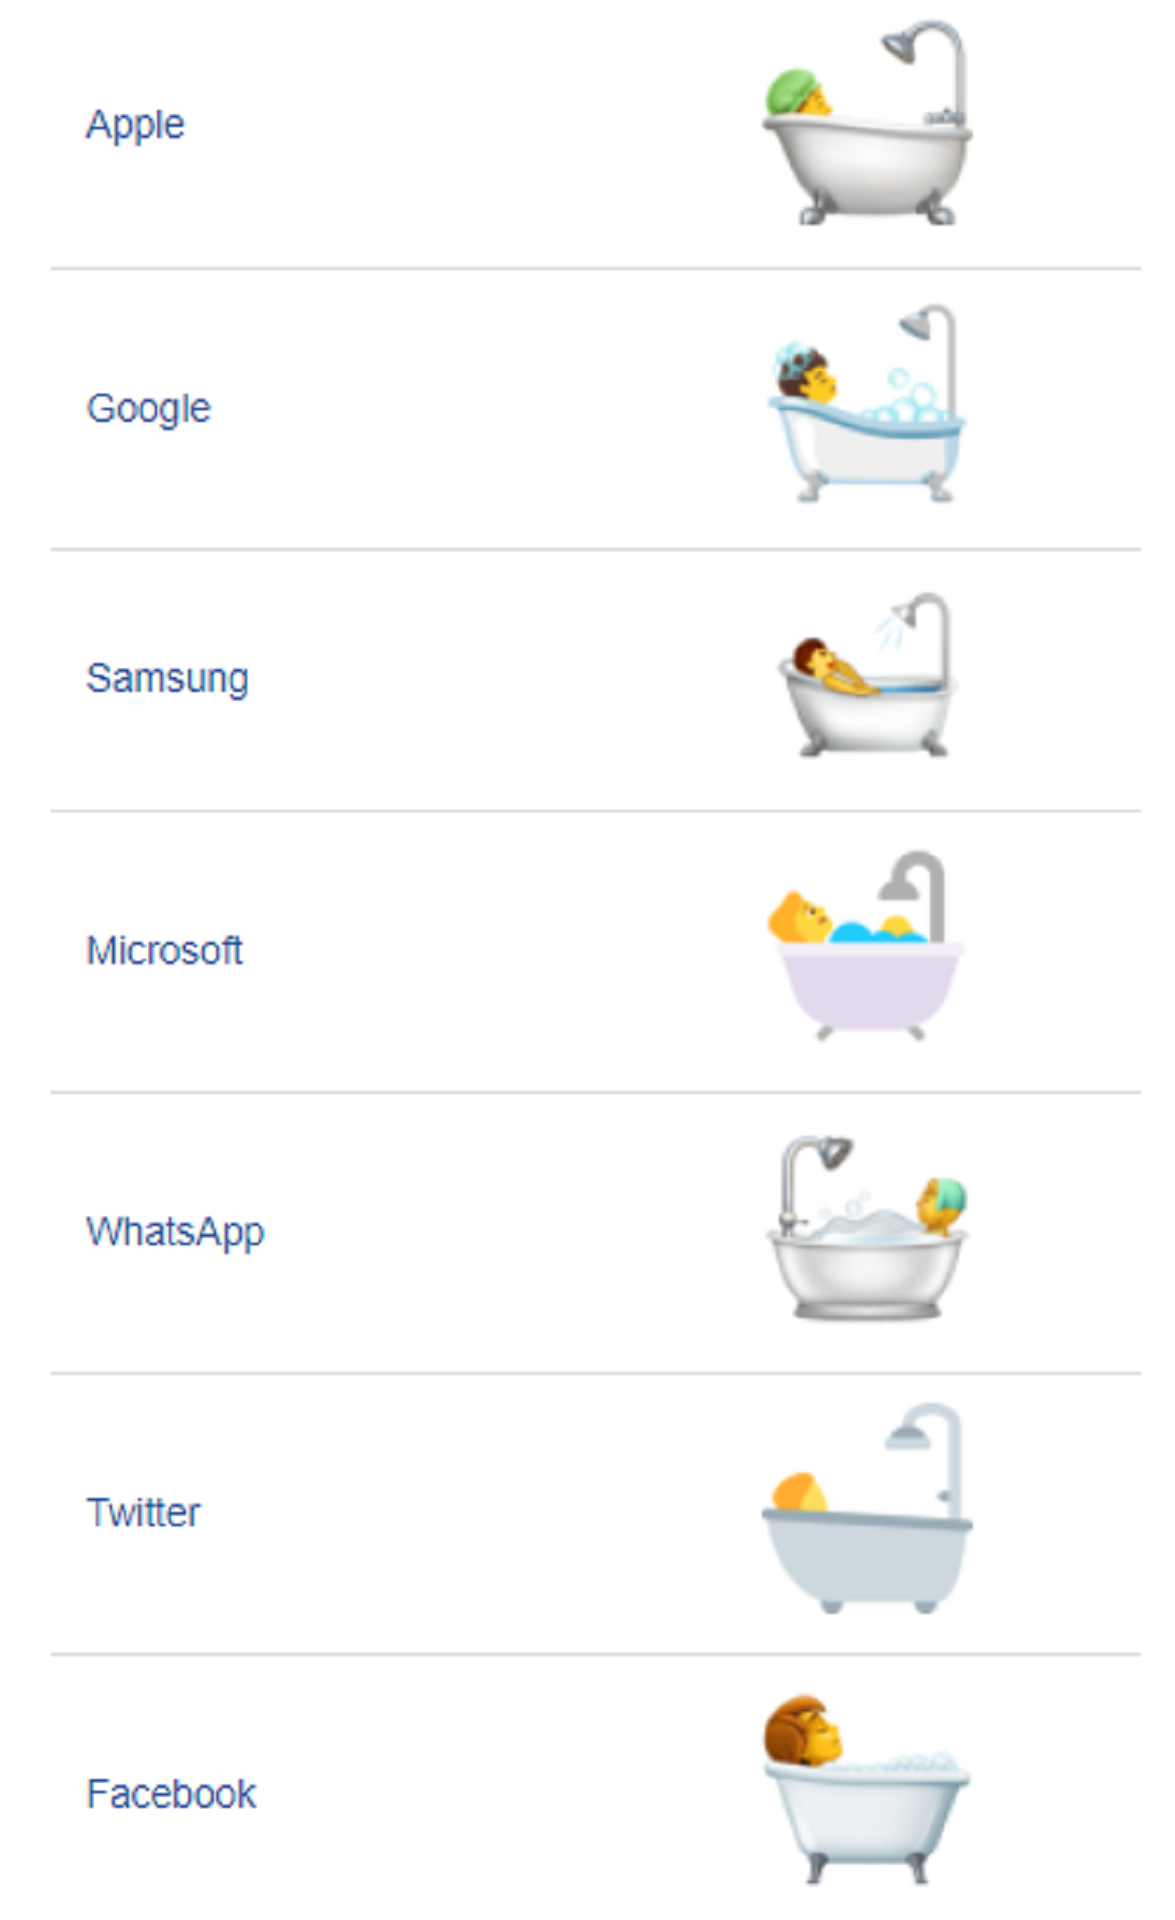Viewport: 1175px width, 1920px height.
Task: Go to the WhatsApp link
Action: coord(175,1232)
